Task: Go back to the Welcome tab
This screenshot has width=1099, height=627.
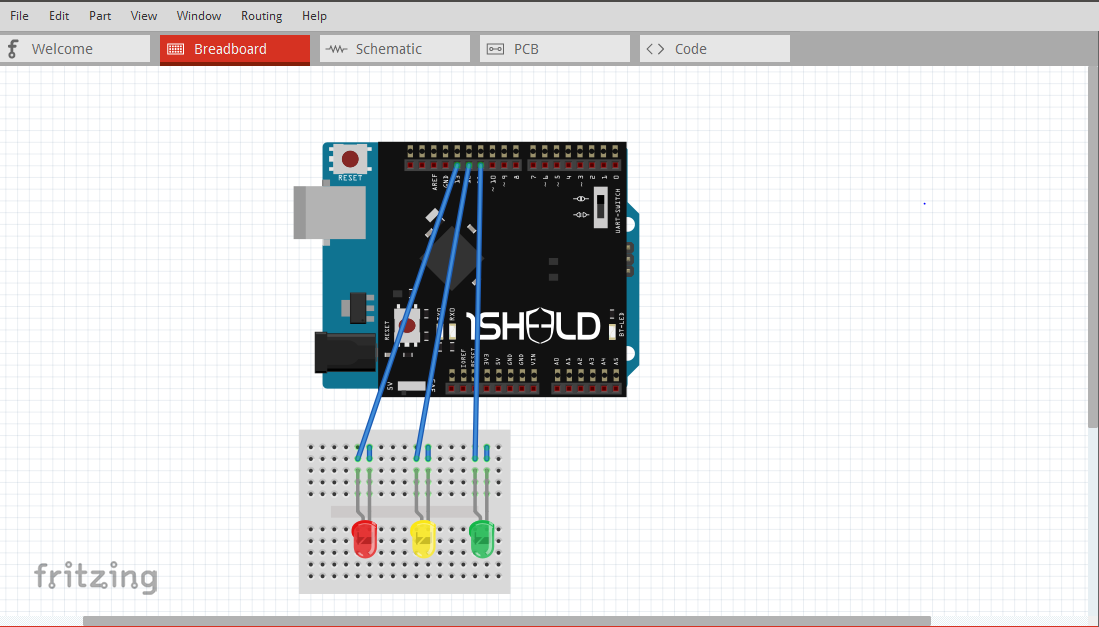Action: [76, 48]
